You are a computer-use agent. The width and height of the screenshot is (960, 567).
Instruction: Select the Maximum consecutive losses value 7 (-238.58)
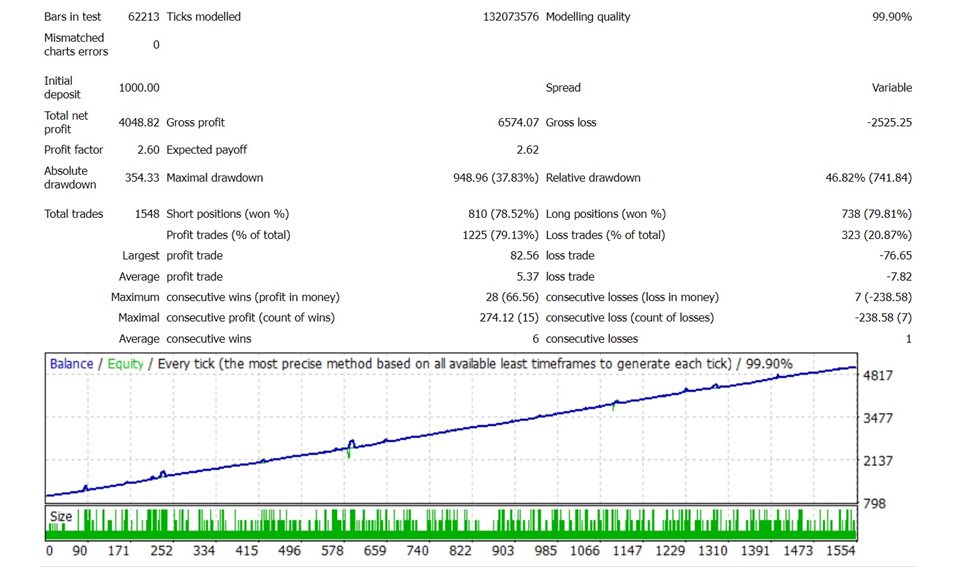pyautogui.click(x=883, y=297)
